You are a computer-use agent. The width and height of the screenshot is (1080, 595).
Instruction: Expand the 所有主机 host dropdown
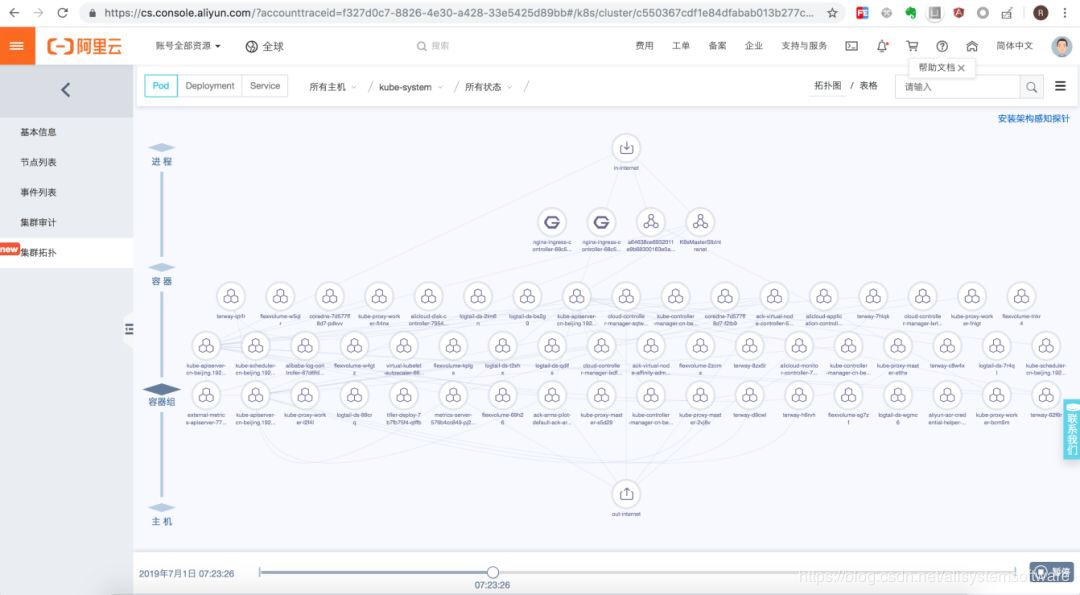328,87
